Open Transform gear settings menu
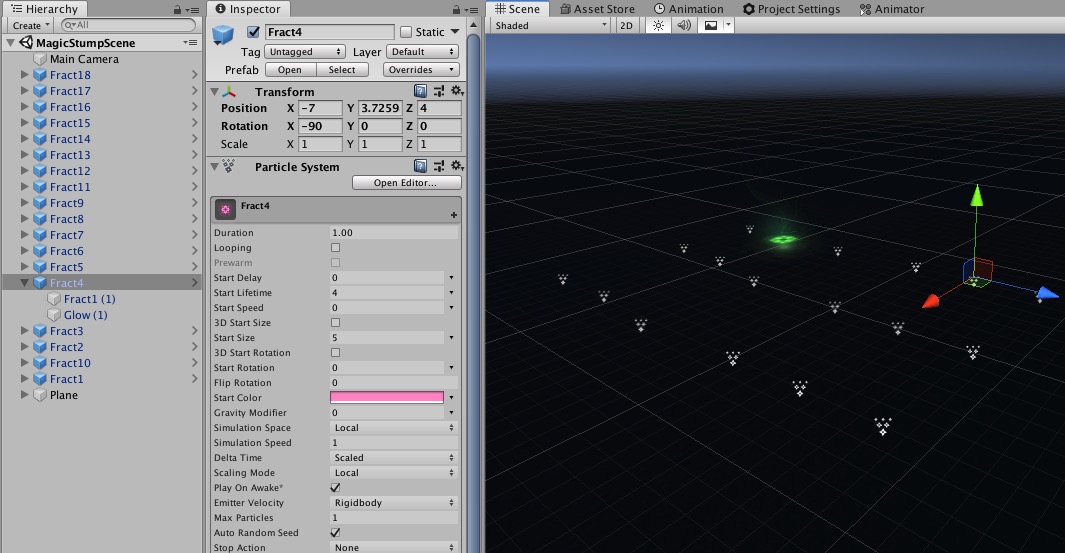 [x=457, y=91]
